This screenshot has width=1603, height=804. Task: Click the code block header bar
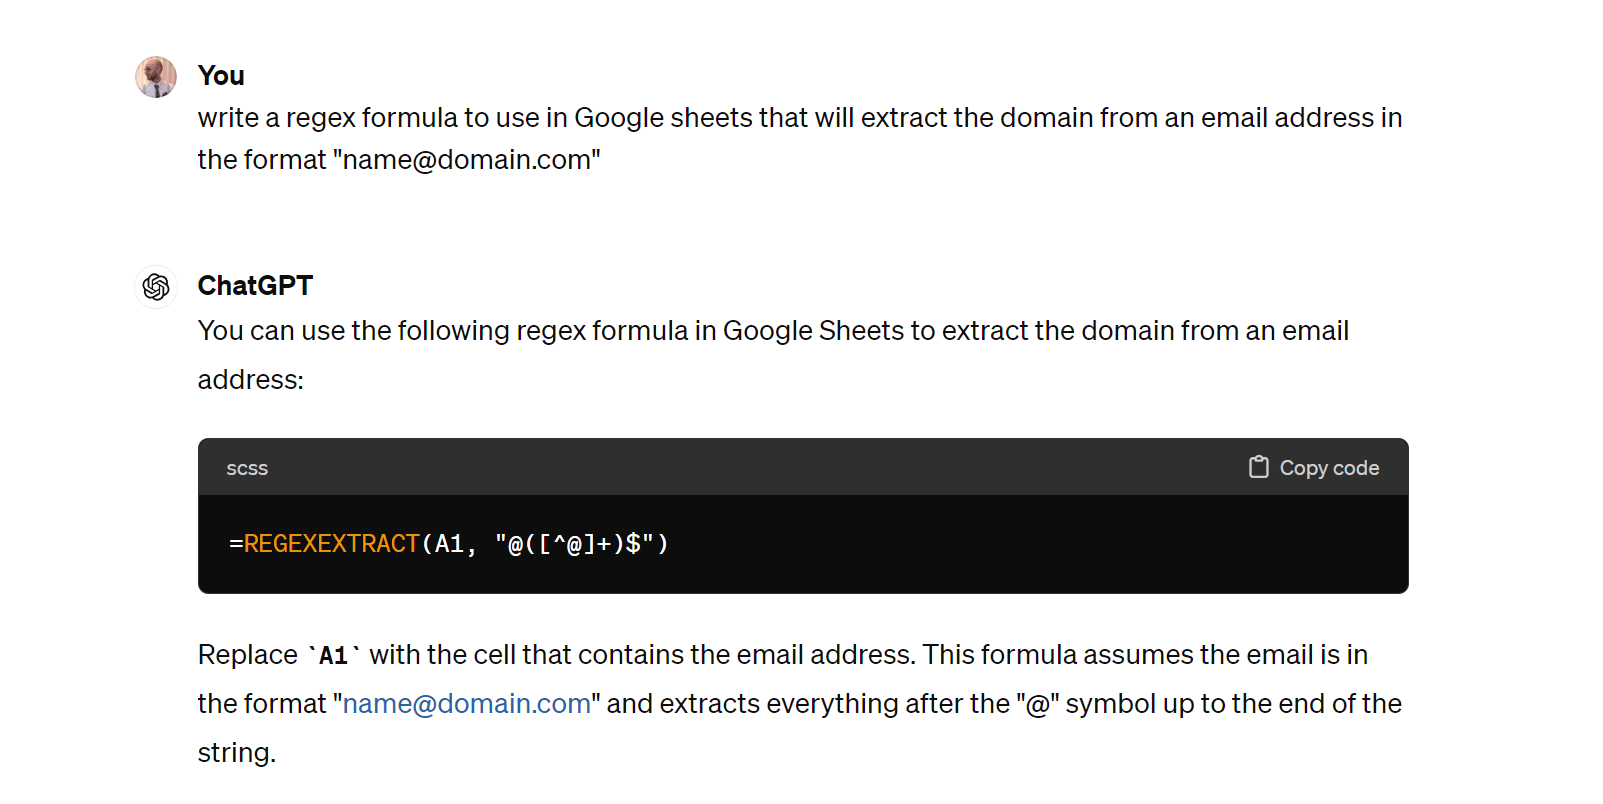coord(750,467)
